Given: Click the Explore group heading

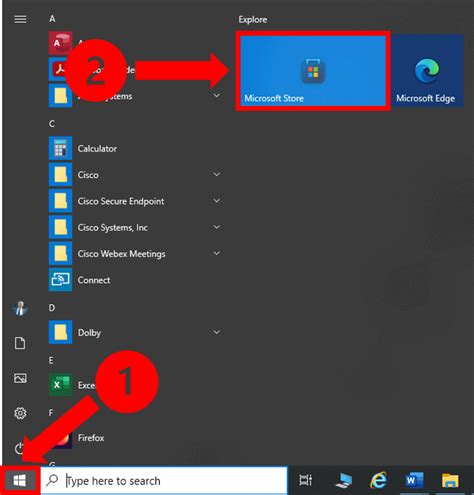Looking at the screenshot, I should [x=253, y=20].
